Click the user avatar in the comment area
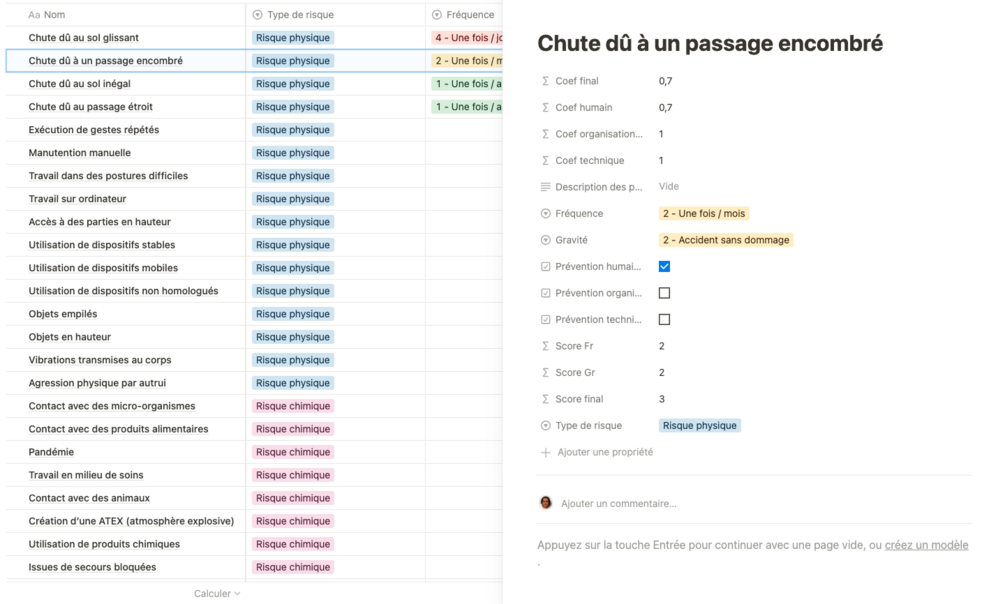 coord(546,503)
